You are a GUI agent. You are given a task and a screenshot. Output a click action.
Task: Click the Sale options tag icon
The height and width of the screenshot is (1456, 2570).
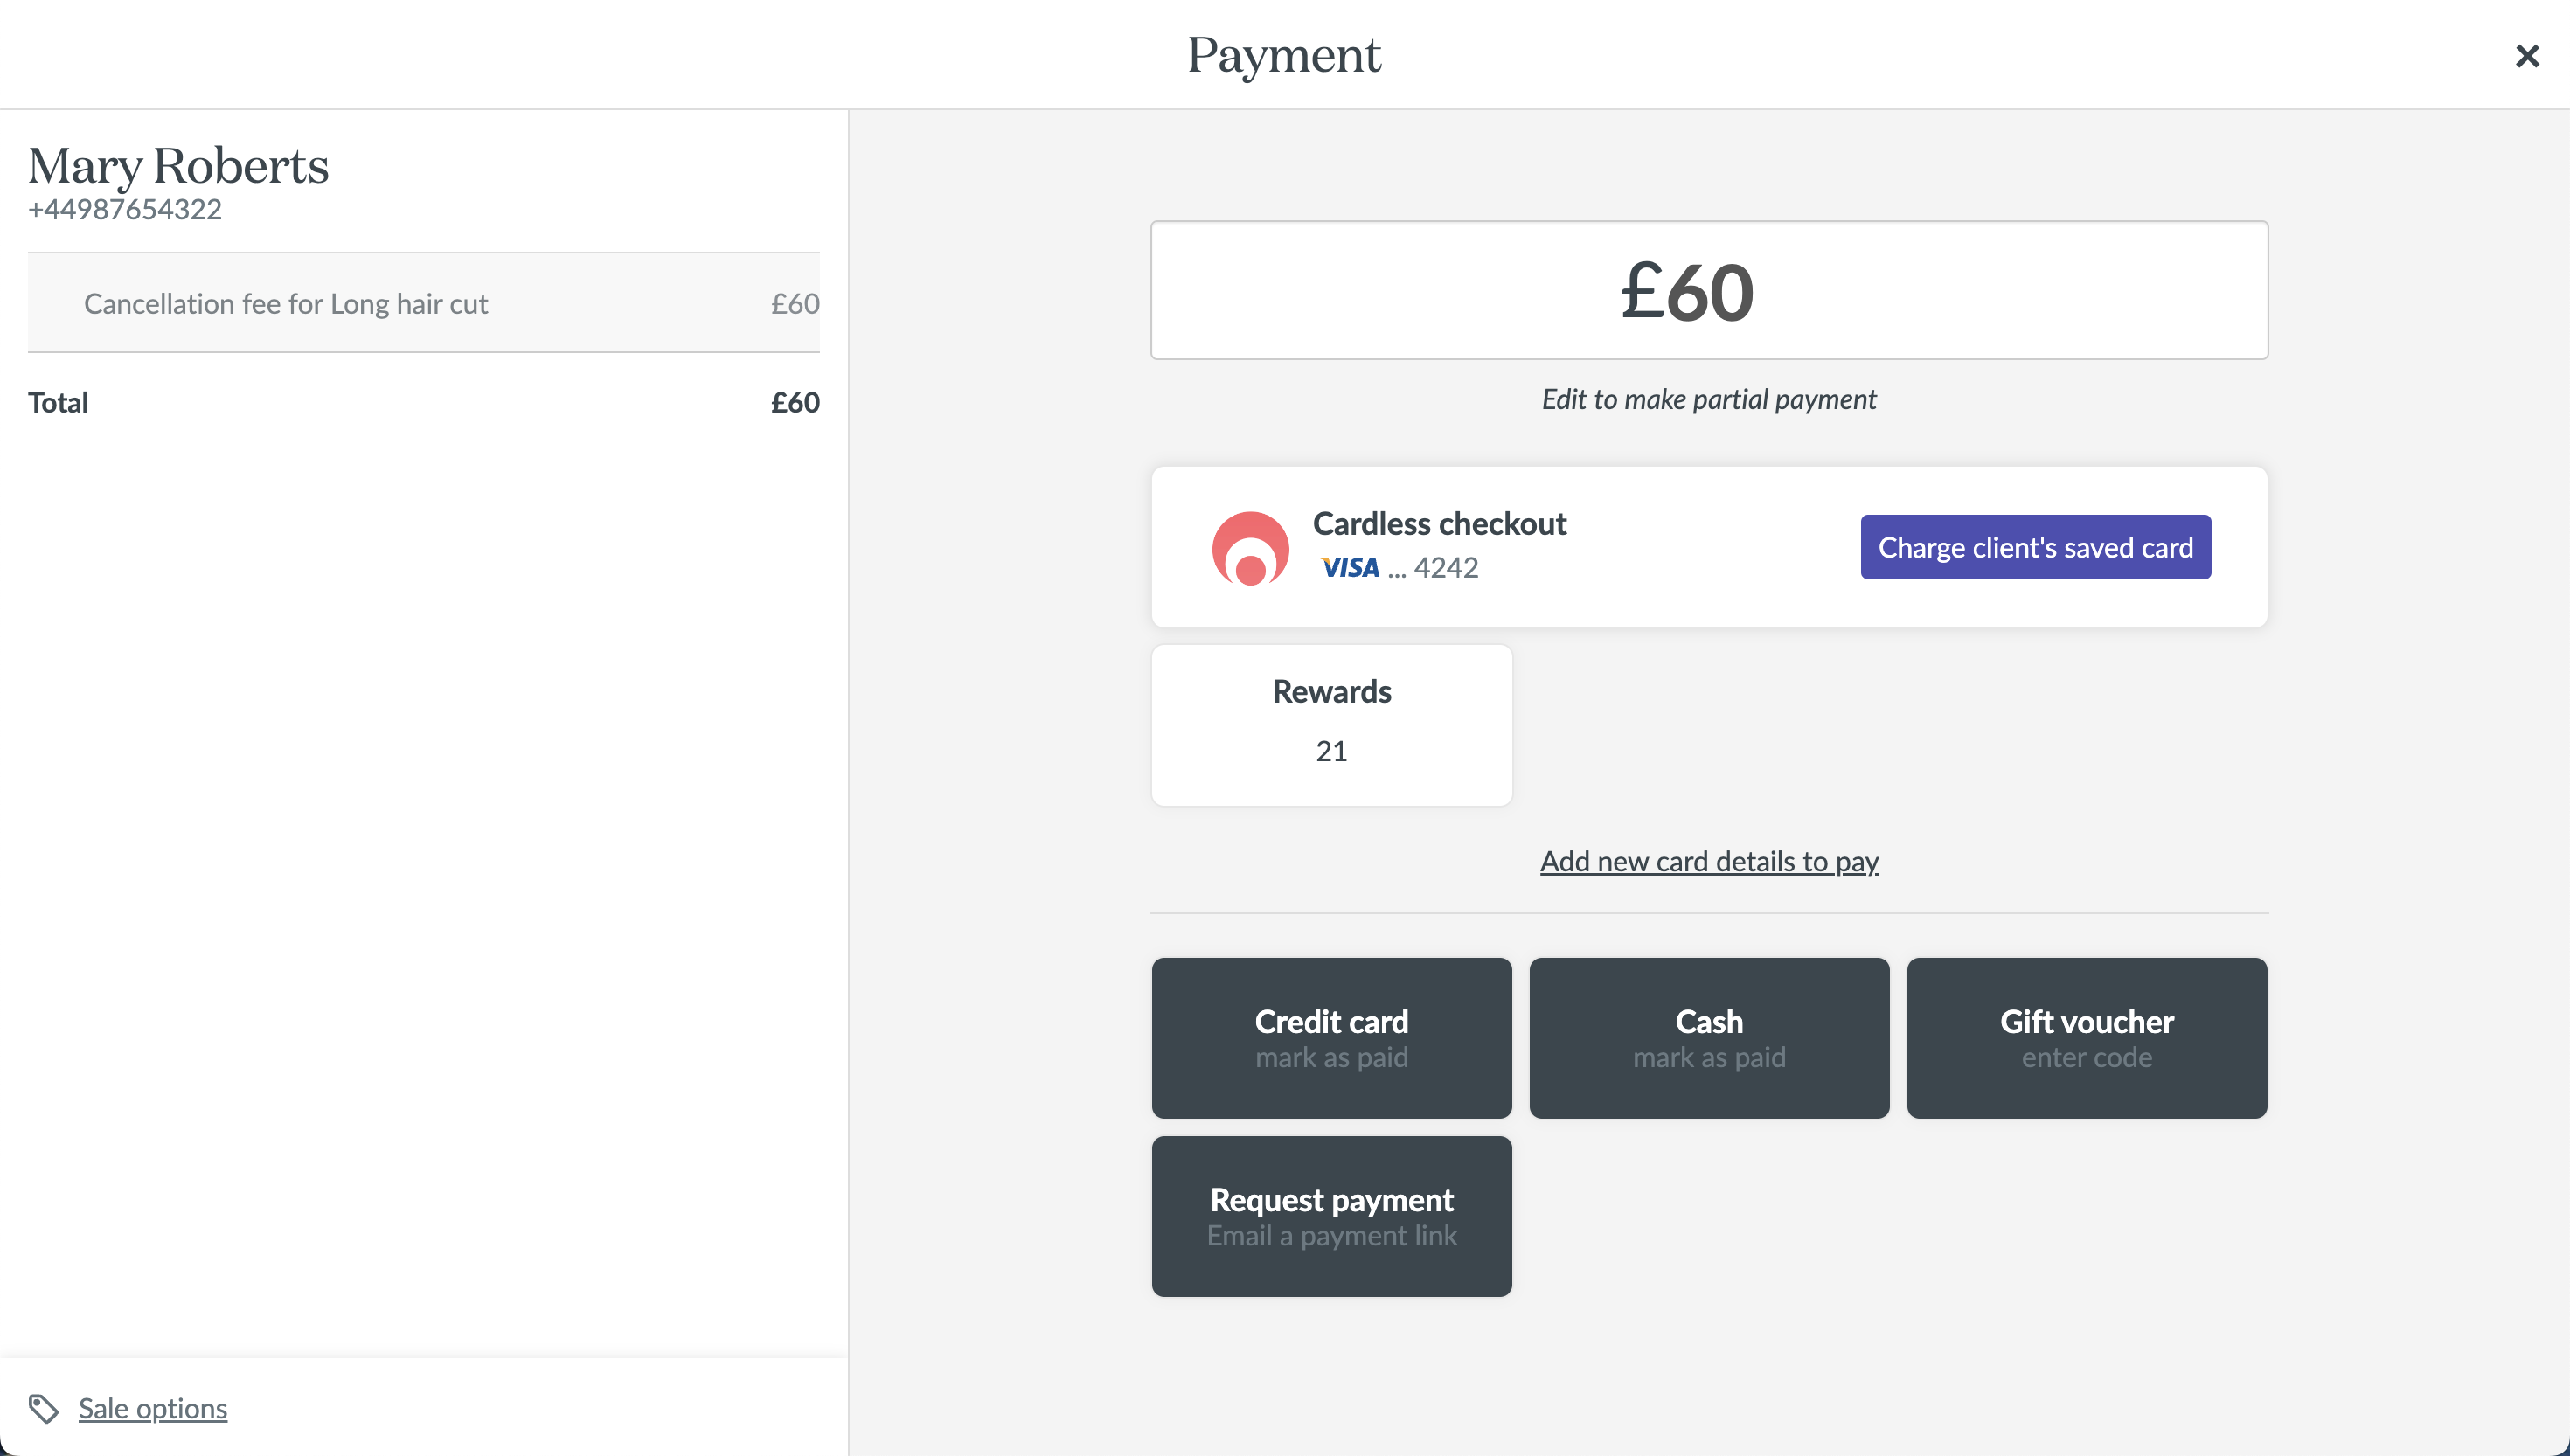coord(43,1408)
